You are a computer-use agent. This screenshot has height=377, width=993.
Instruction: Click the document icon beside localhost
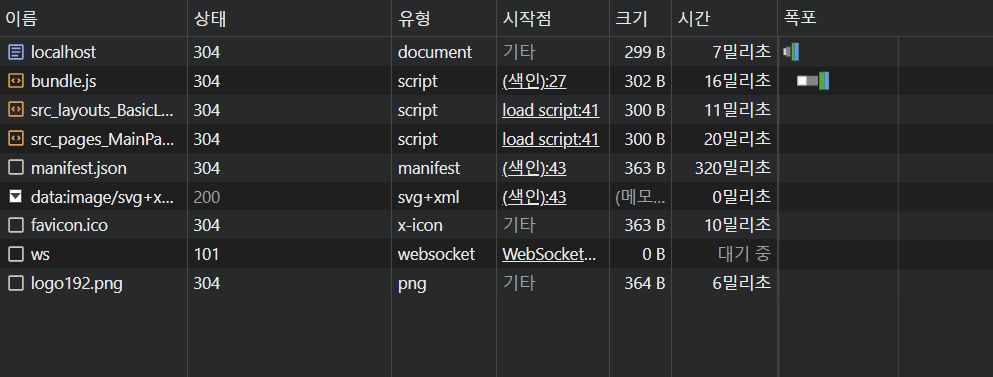pos(16,52)
